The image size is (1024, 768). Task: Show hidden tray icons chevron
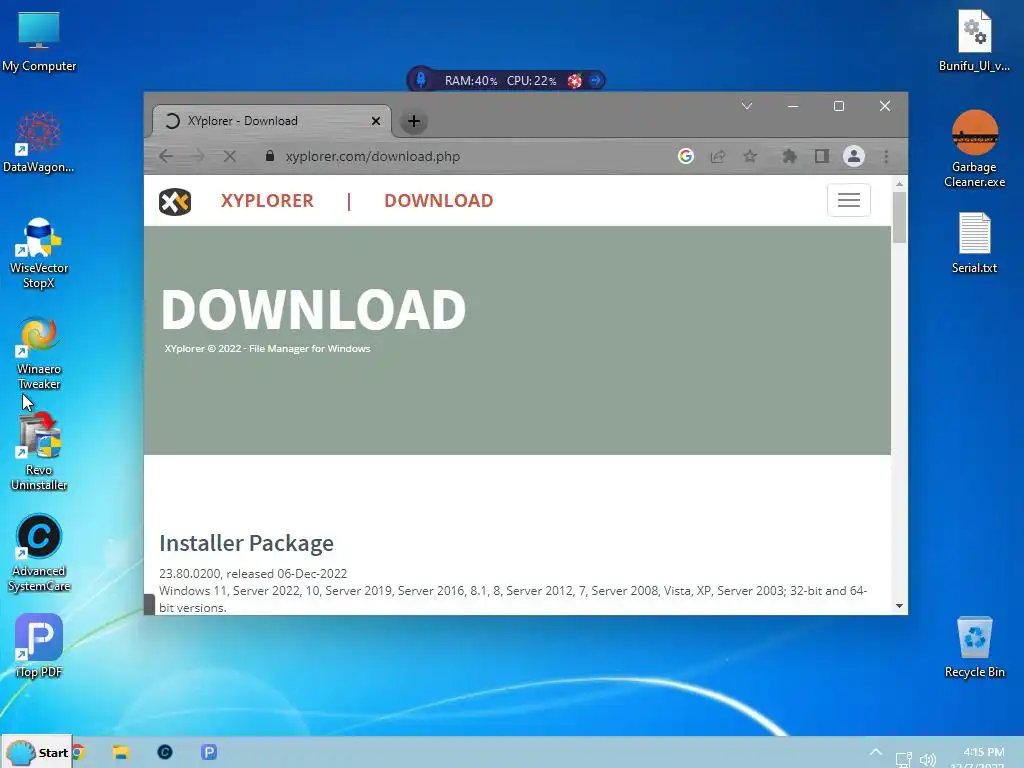click(x=876, y=752)
